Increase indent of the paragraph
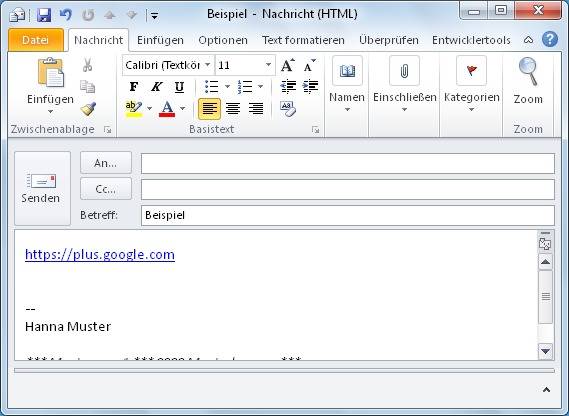 [310, 86]
